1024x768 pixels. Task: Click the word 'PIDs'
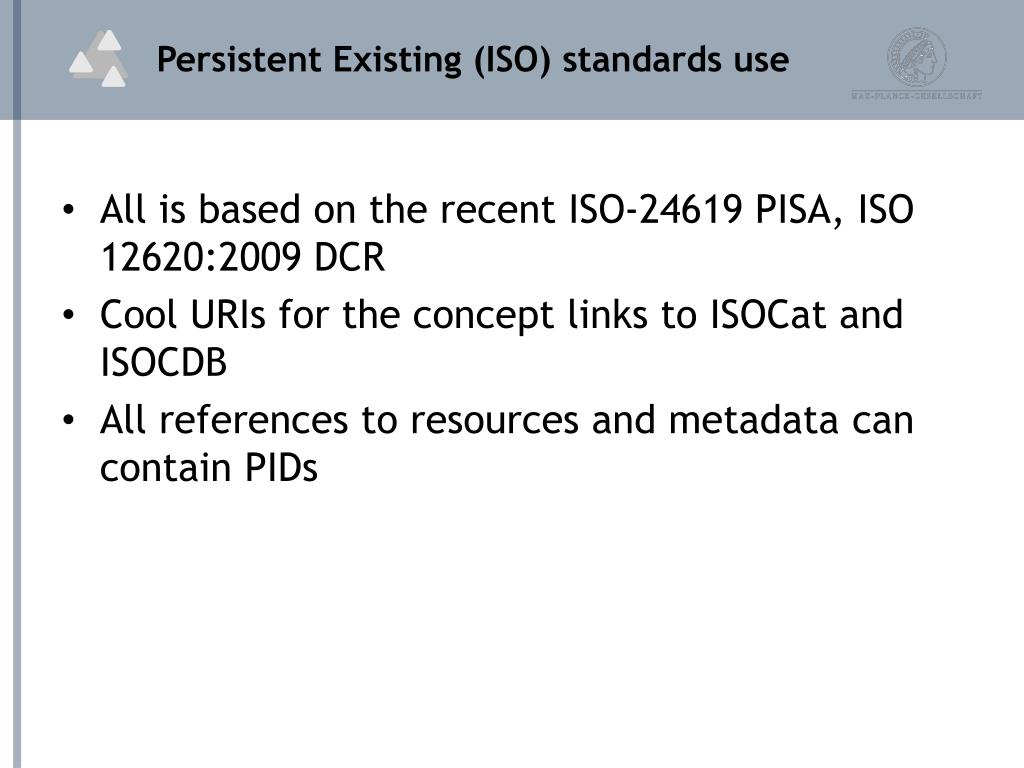coord(281,468)
